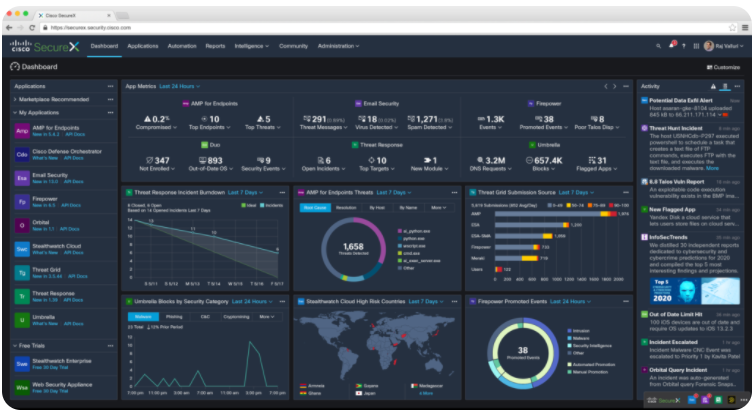The height and width of the screenshot is (416, 756).
Task: Open the notifications bell
Action: [x=672, y=45]
